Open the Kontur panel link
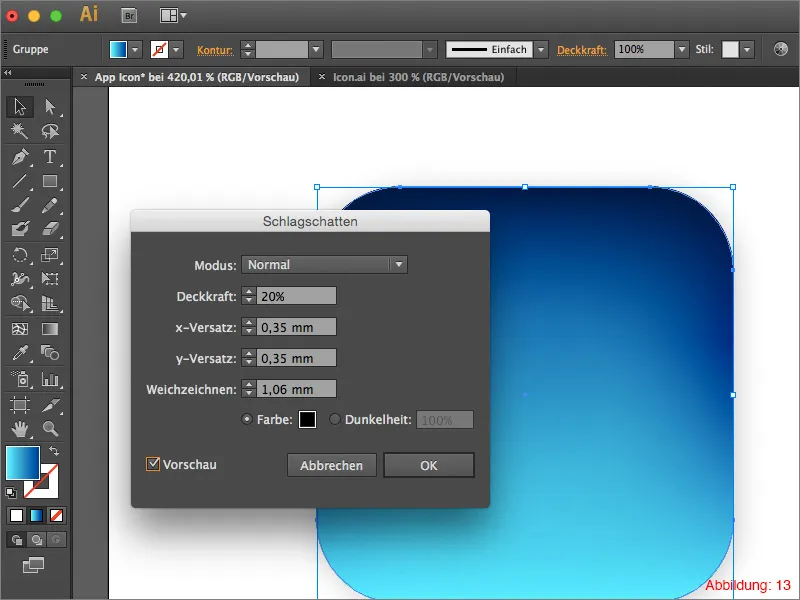The width and height of the screenshot is (800, 600). point(215,50)
